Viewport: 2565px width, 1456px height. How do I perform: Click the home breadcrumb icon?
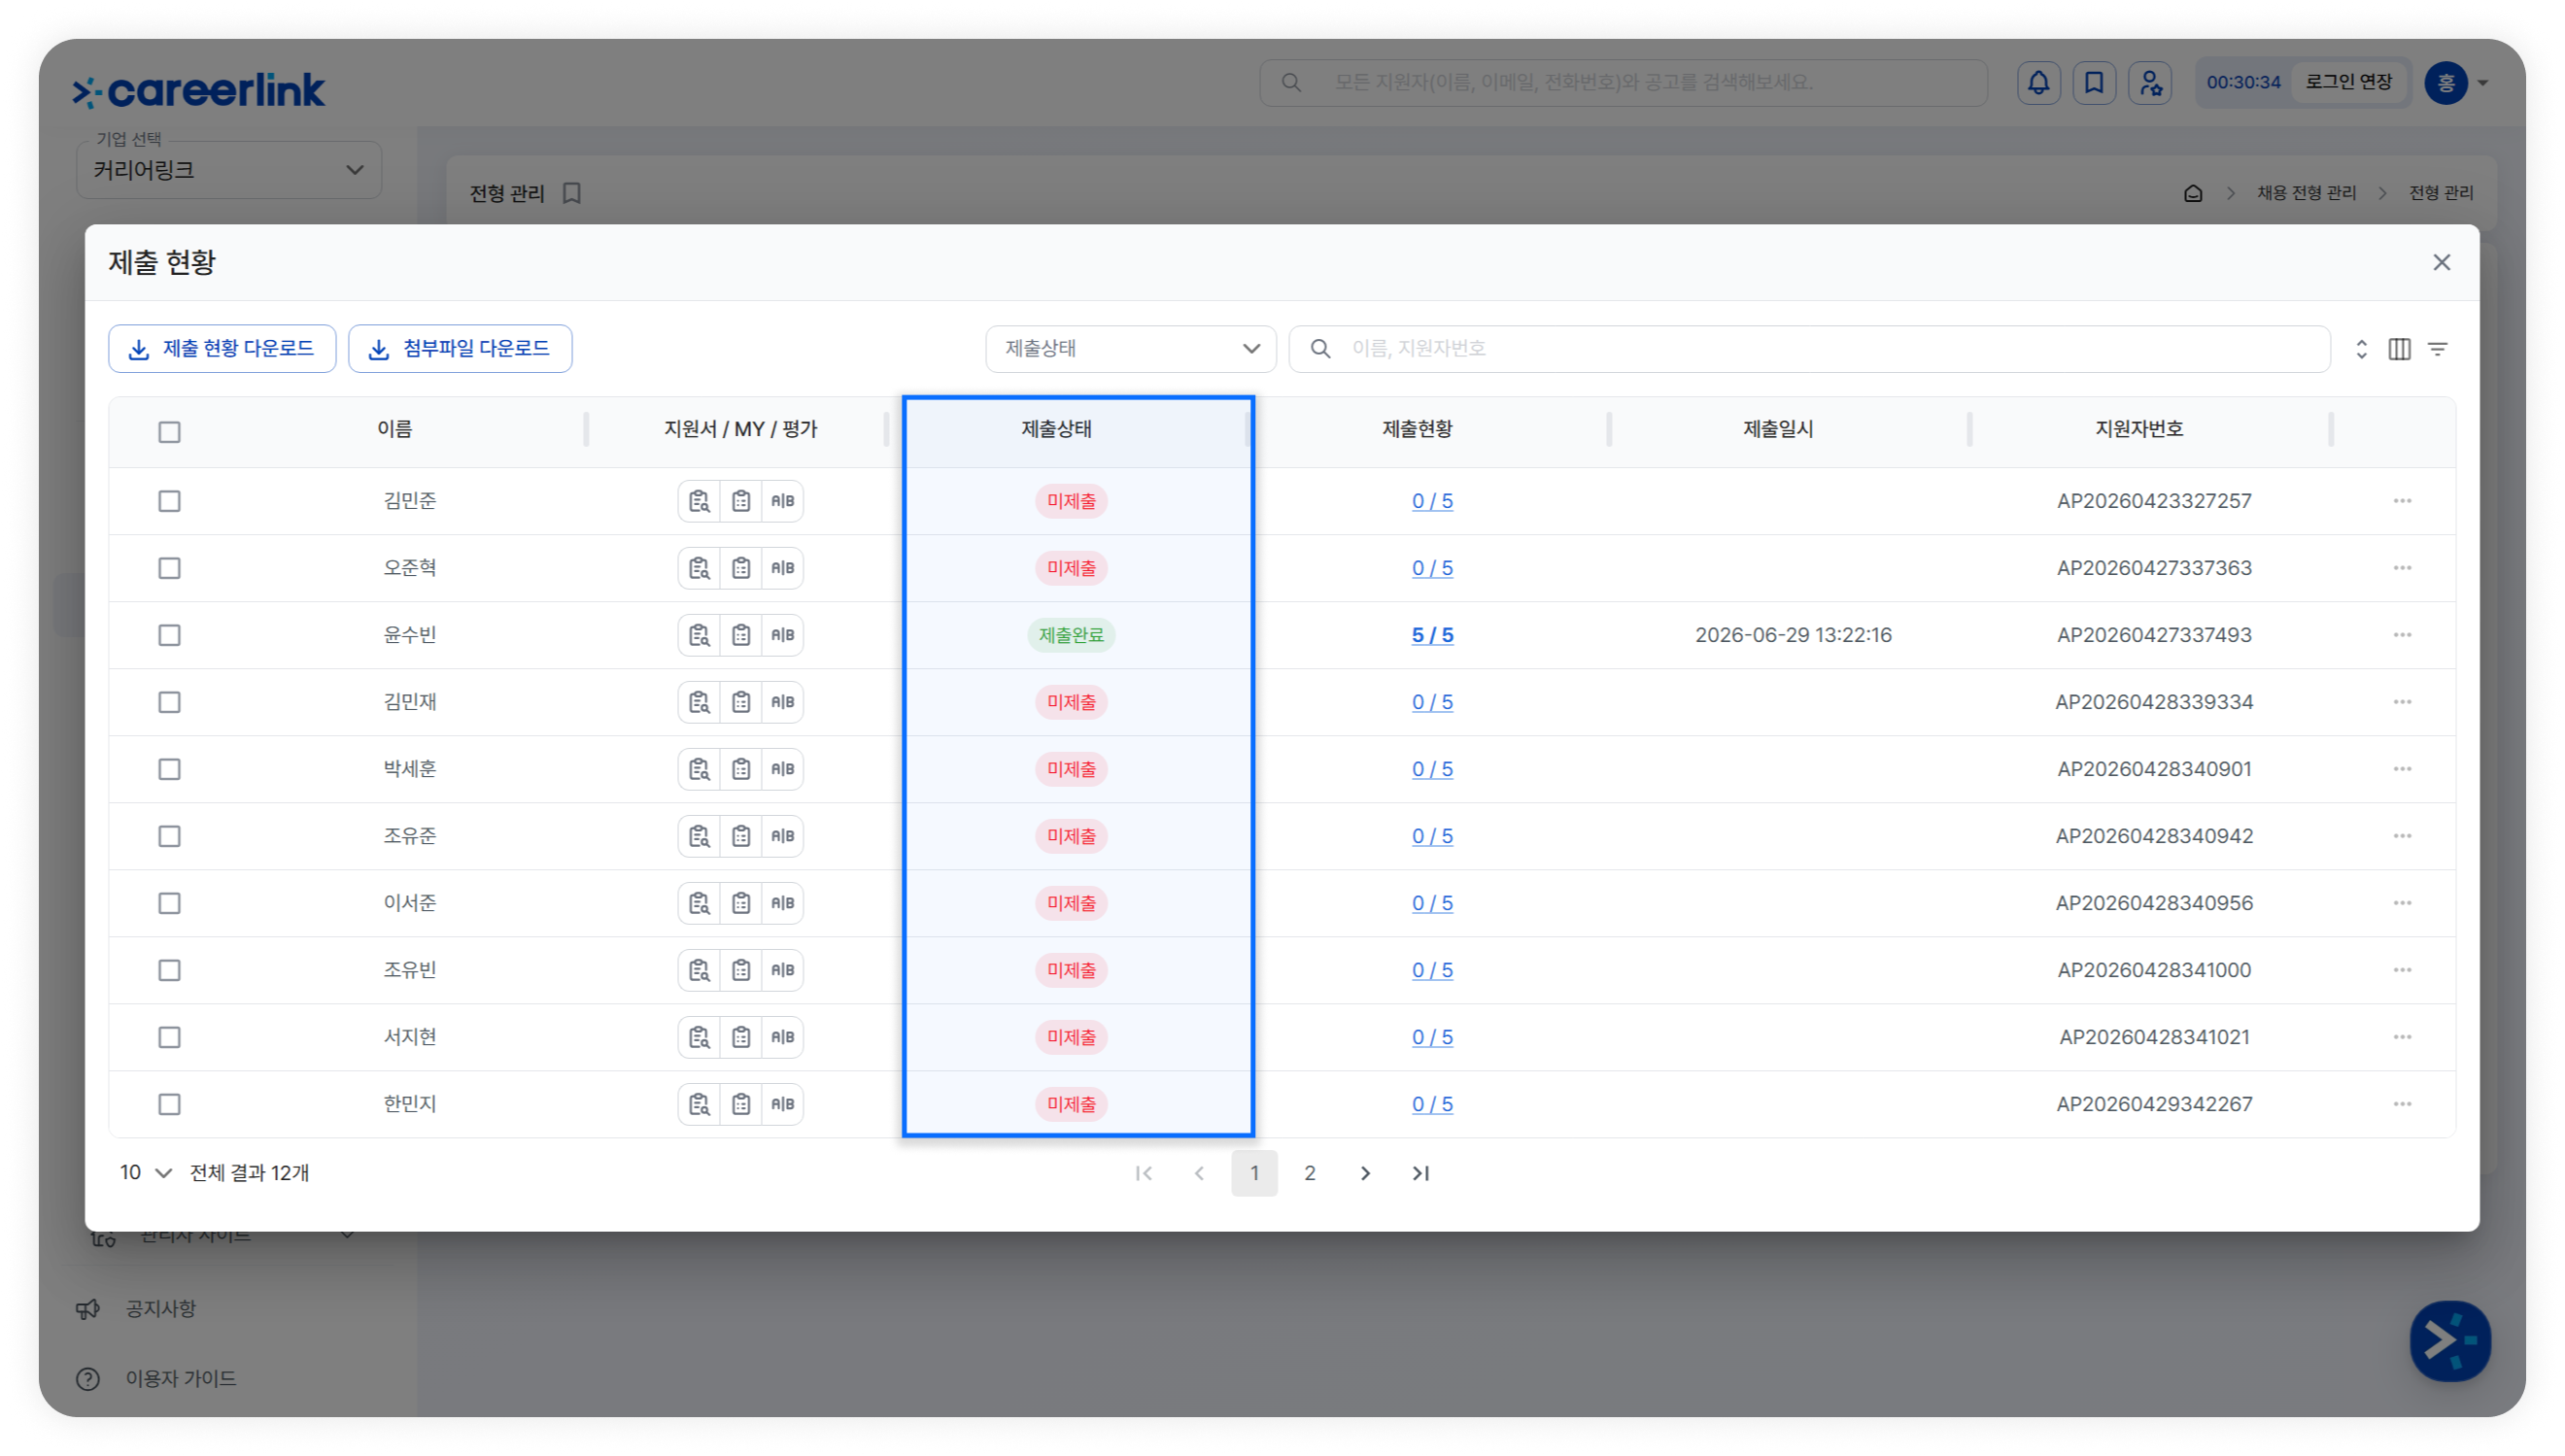point(2192,193)
